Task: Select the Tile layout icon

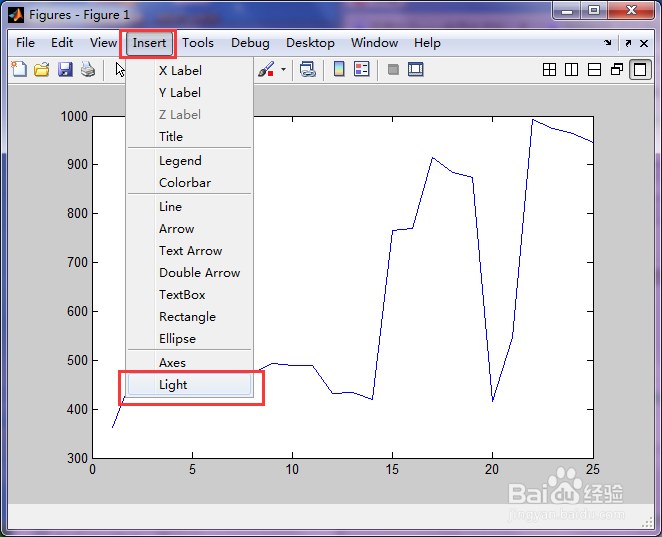Action: [x=549, y=70]
